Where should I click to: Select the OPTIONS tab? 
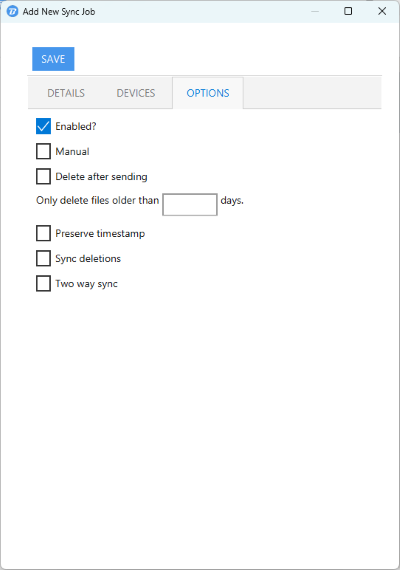coord(208,93)
